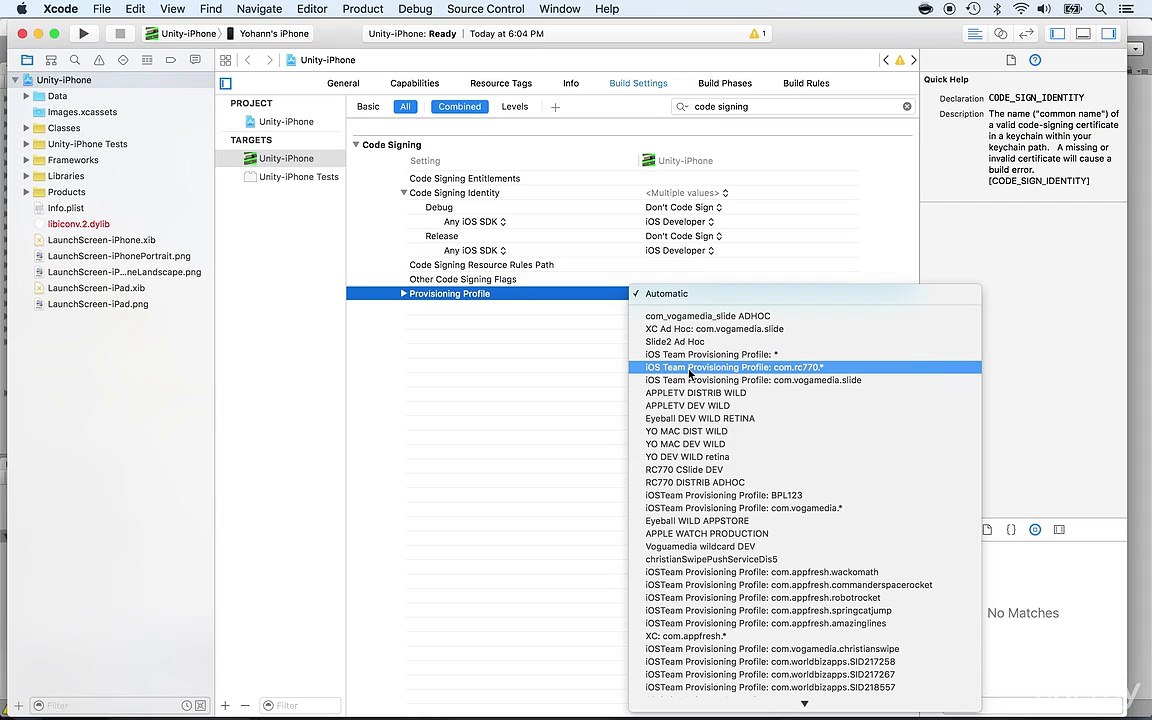Screen dimensions: 1152x720
Task: Show the Quick Help inspector icon
Action: pyautogui.click(x=1035, y=60)
